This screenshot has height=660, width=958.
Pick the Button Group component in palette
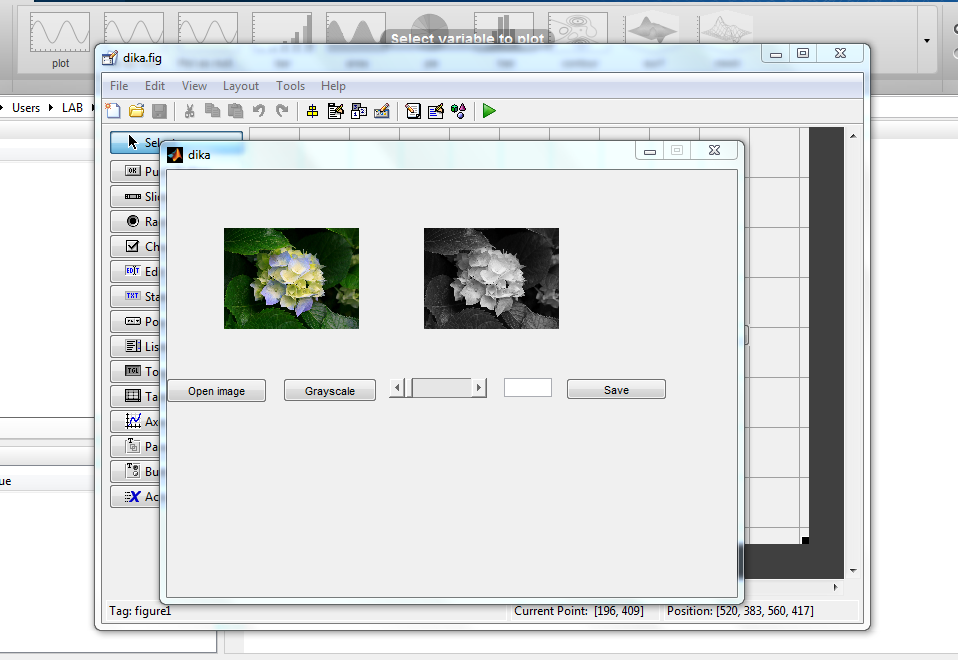[x=135, y=472]
